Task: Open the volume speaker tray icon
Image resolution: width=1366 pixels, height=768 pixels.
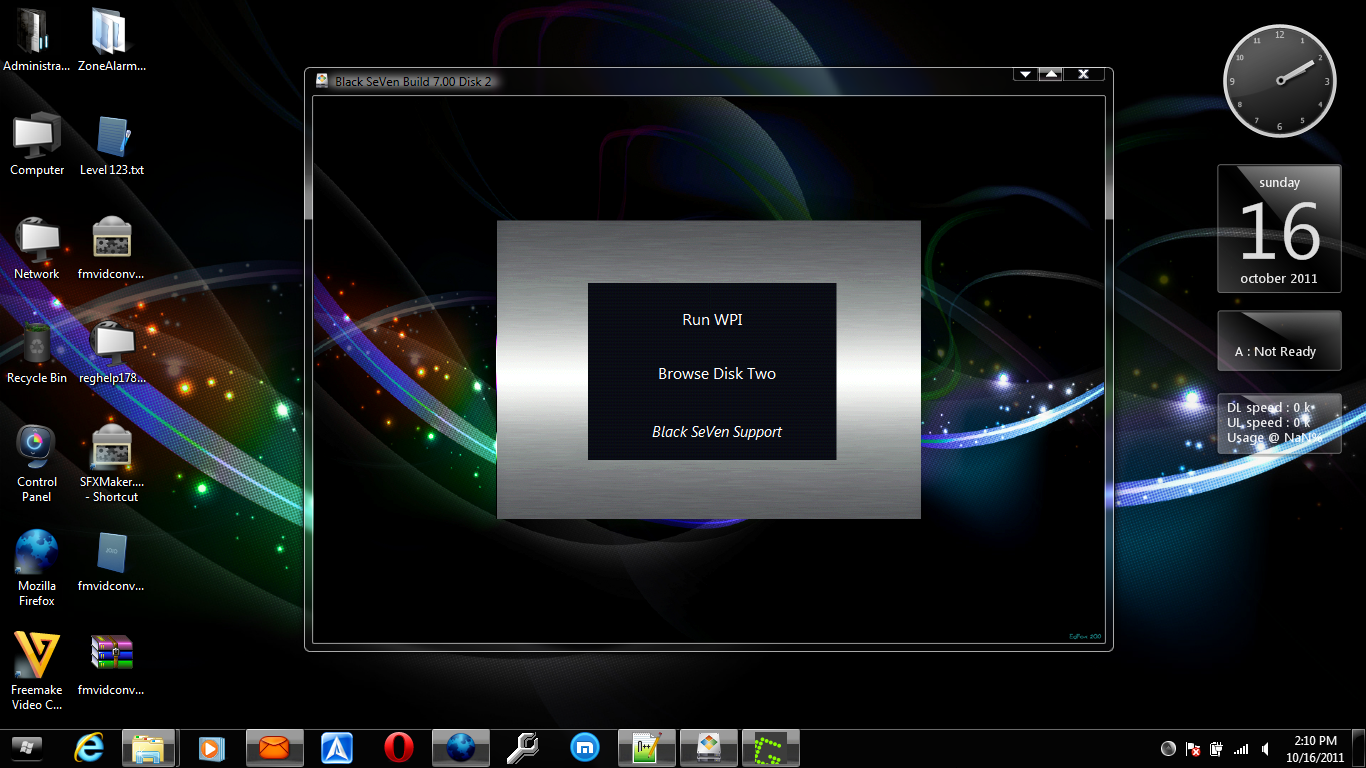Action: coord(1265,749)
